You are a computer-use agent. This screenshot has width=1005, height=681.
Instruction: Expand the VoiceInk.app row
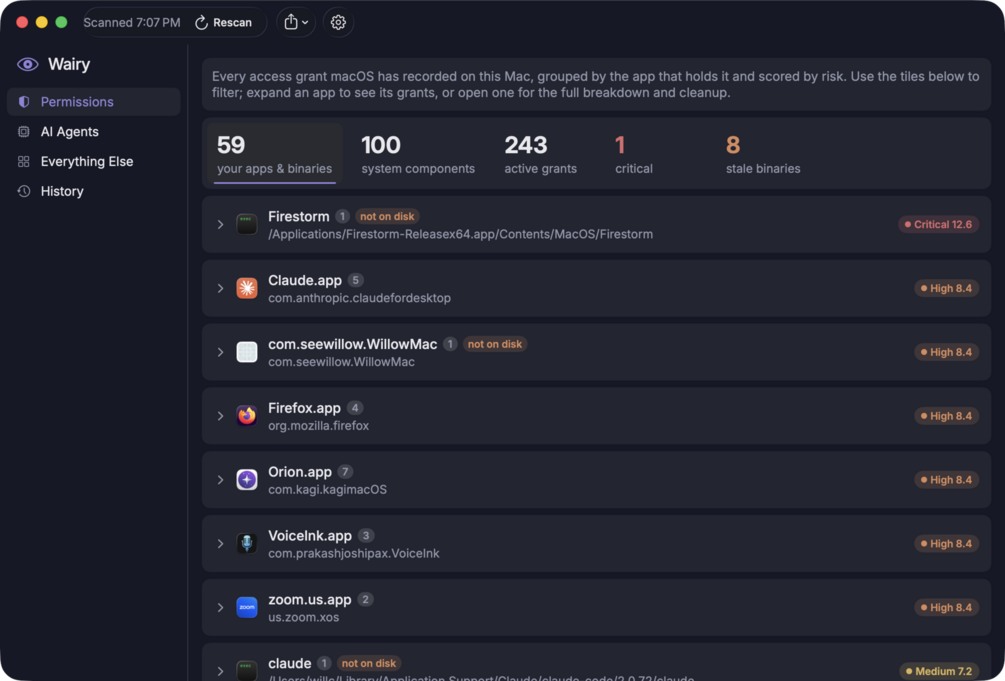pyautogui.click(x=220, y=544)
